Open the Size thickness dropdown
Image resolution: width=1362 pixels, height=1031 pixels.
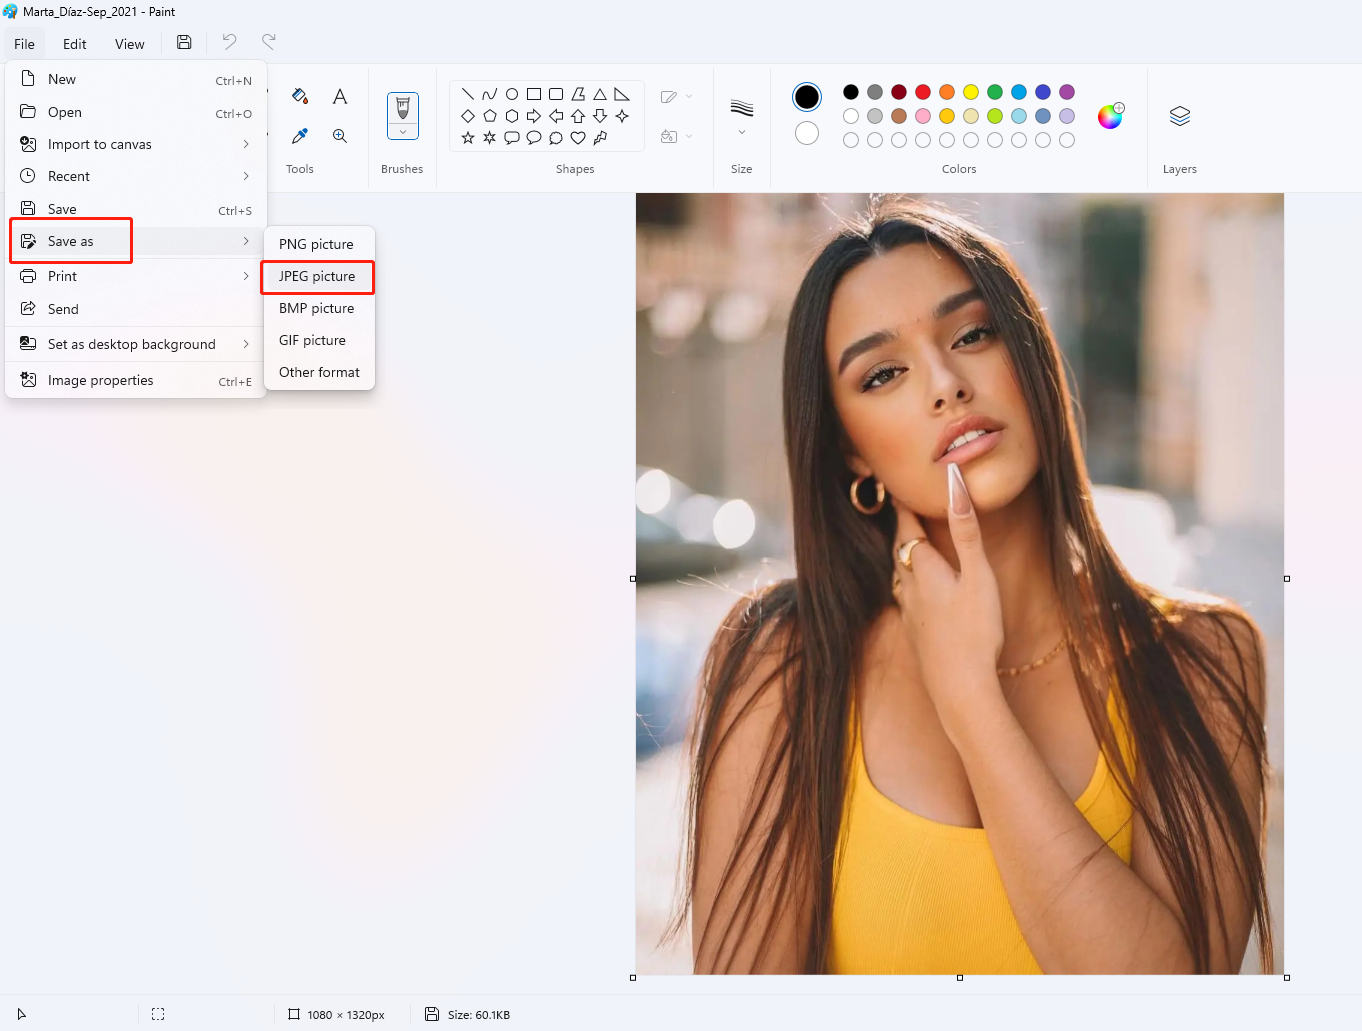pos(742,132)
